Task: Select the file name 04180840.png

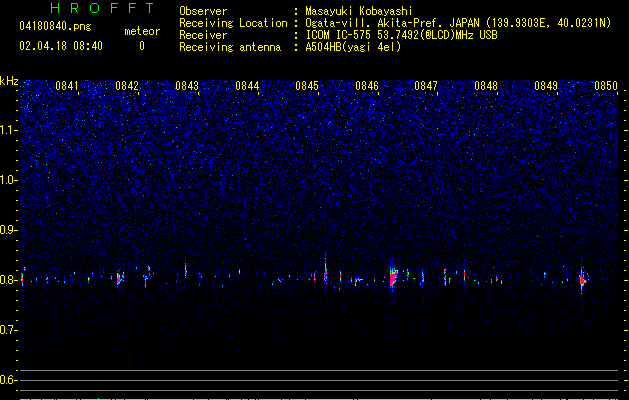Action: tap(55, 27)
